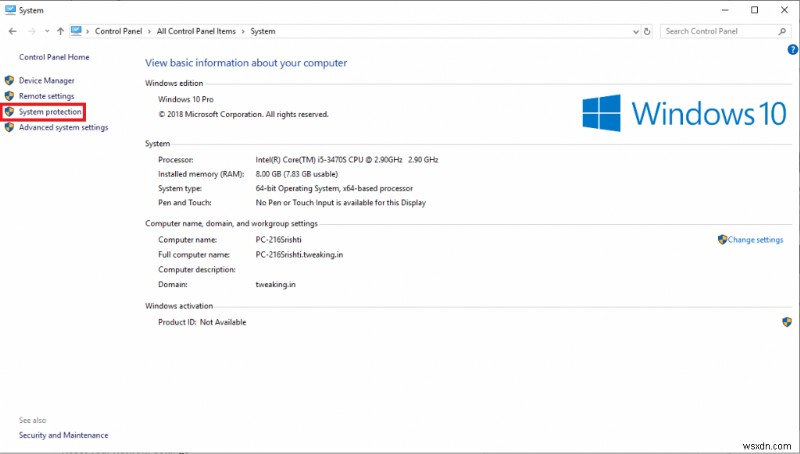
Task: Open Device Manager link
Action: (x=46, y=81)
